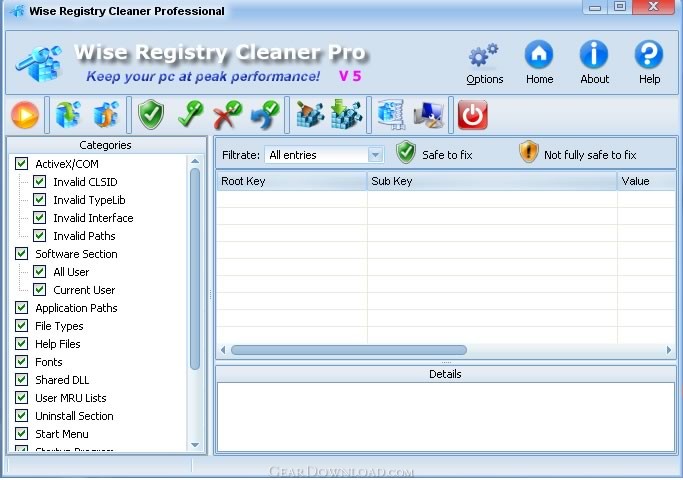Screen dimensions: 683x480
Task: Uncheck the ActiveX/COM category
Action: pos(21,164)
